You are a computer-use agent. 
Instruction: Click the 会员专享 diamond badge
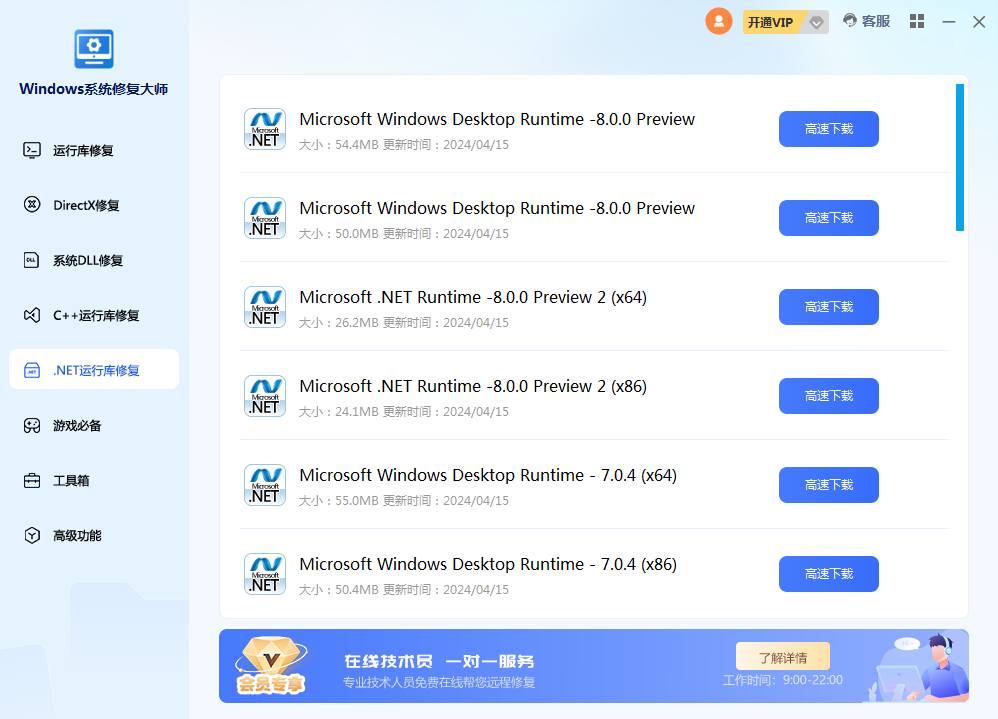[271, 666]
